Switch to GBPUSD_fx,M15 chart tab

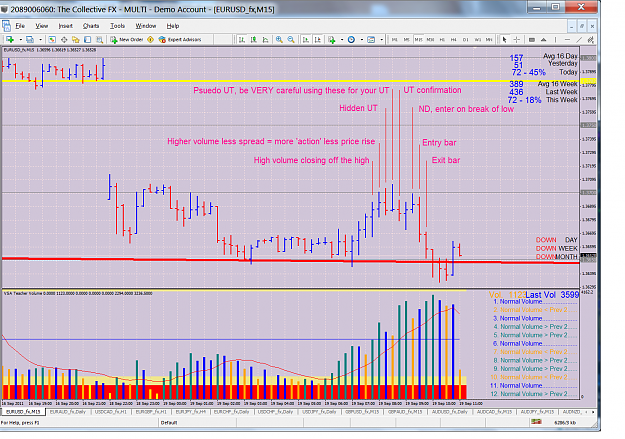coord(362,411)
